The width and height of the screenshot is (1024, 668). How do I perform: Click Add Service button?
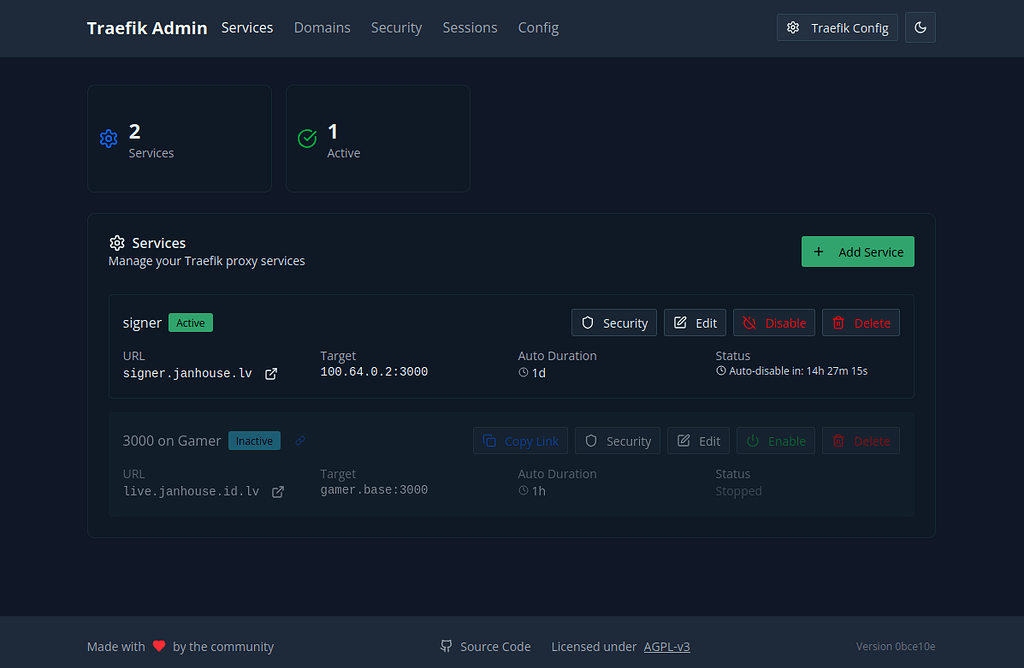pos(857,251)
